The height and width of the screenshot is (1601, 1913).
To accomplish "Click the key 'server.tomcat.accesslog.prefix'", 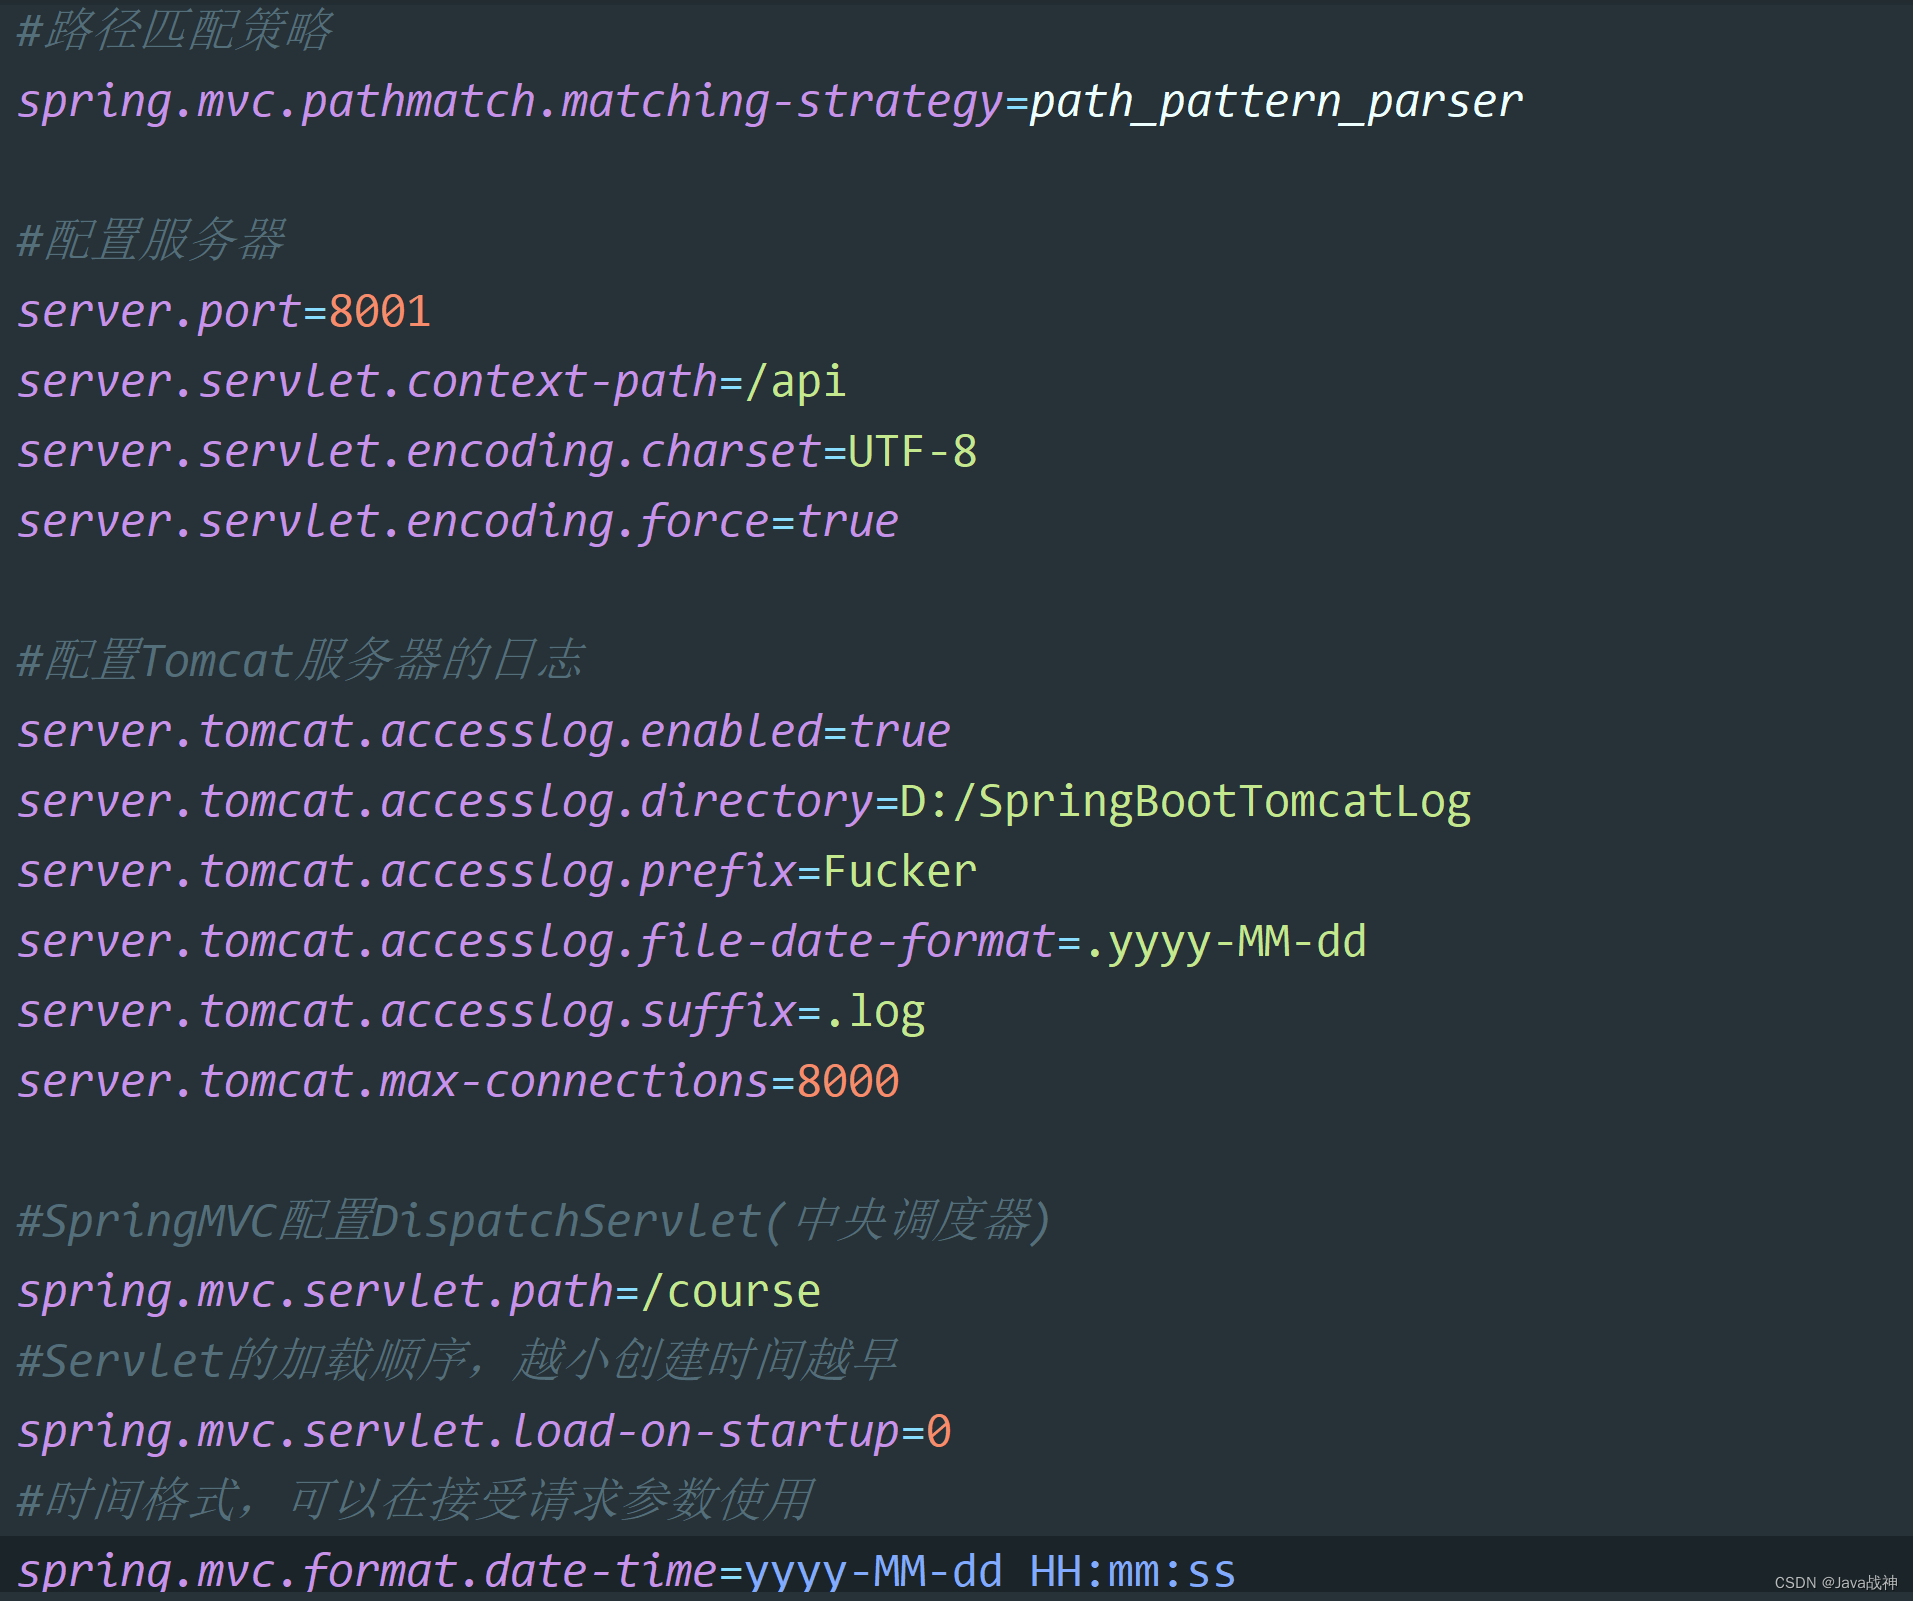I will [407, 872].
